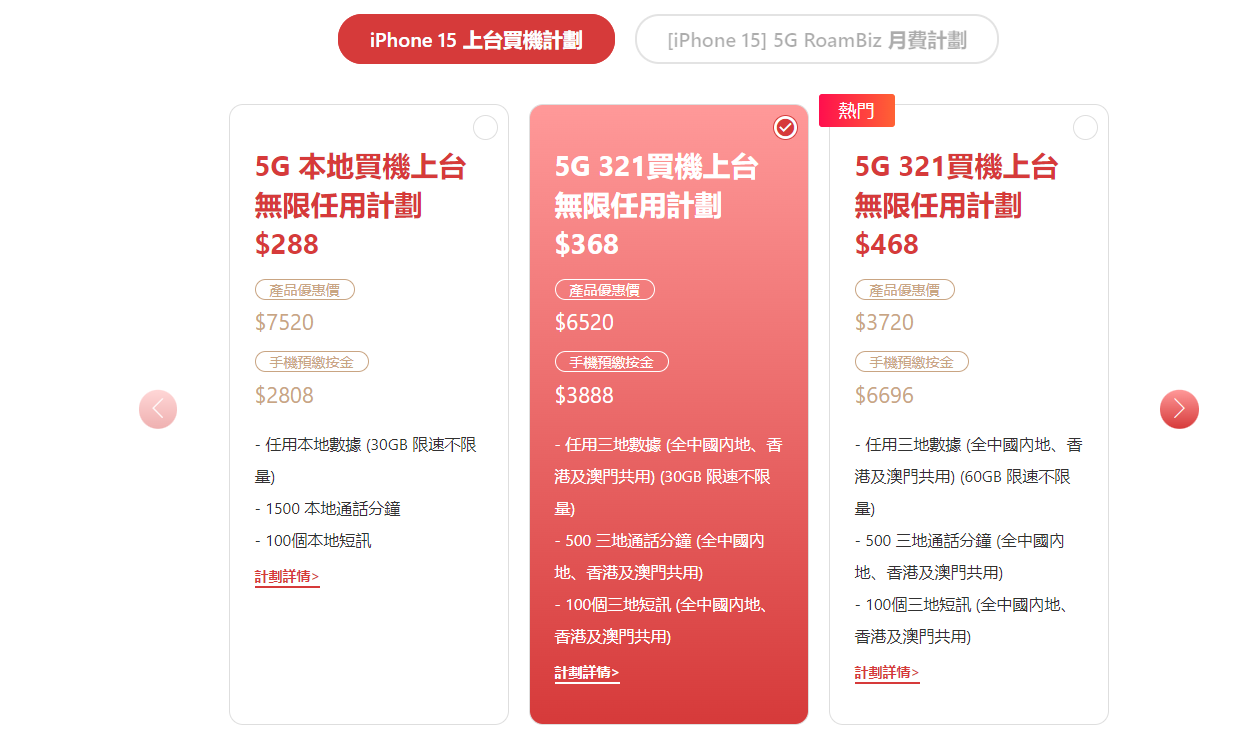Click the left carousel arrow
The width and height of the screenshot is (1257, 746).
click(158, 409)
